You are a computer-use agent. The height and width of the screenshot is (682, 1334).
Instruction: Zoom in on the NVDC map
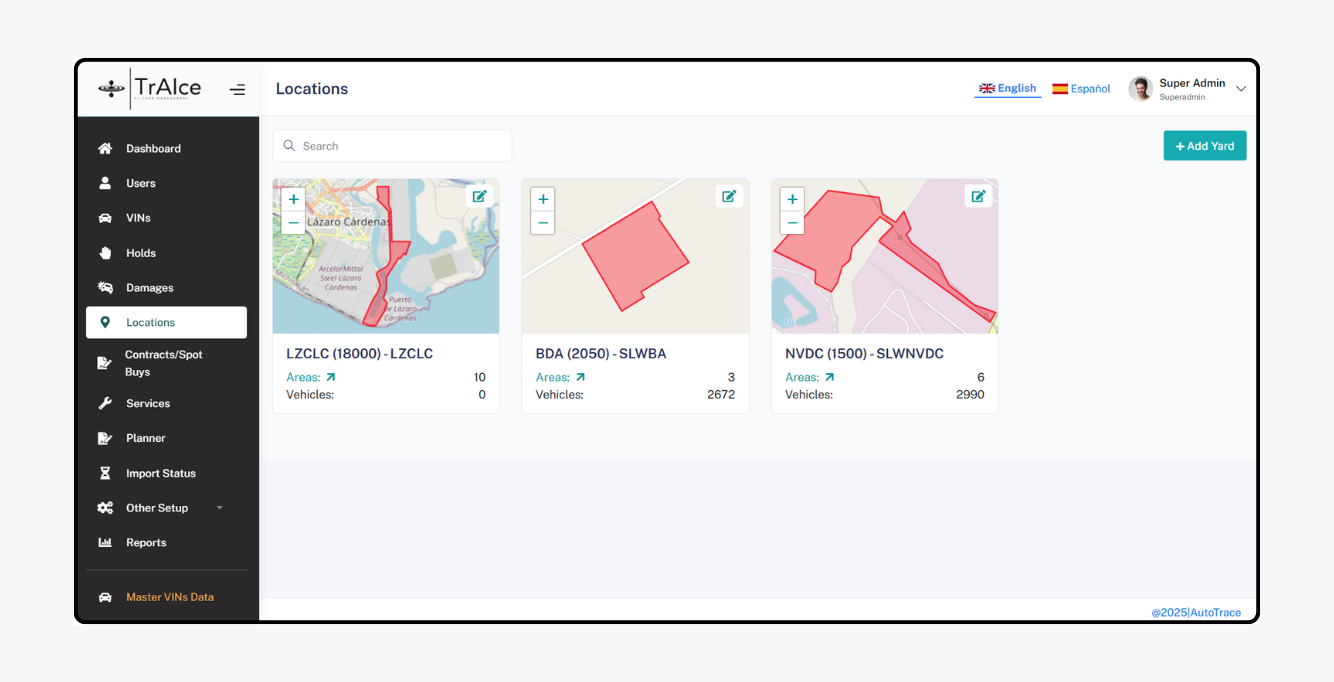(x=792, y=199)
